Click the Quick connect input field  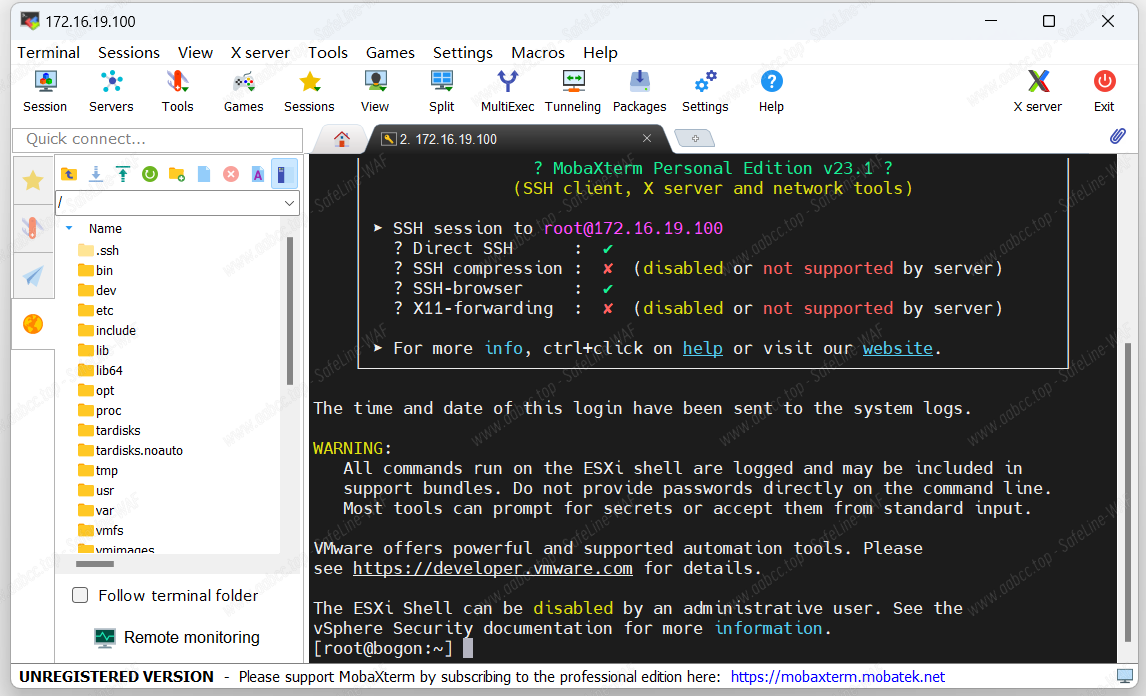click(x=158, y=139)
